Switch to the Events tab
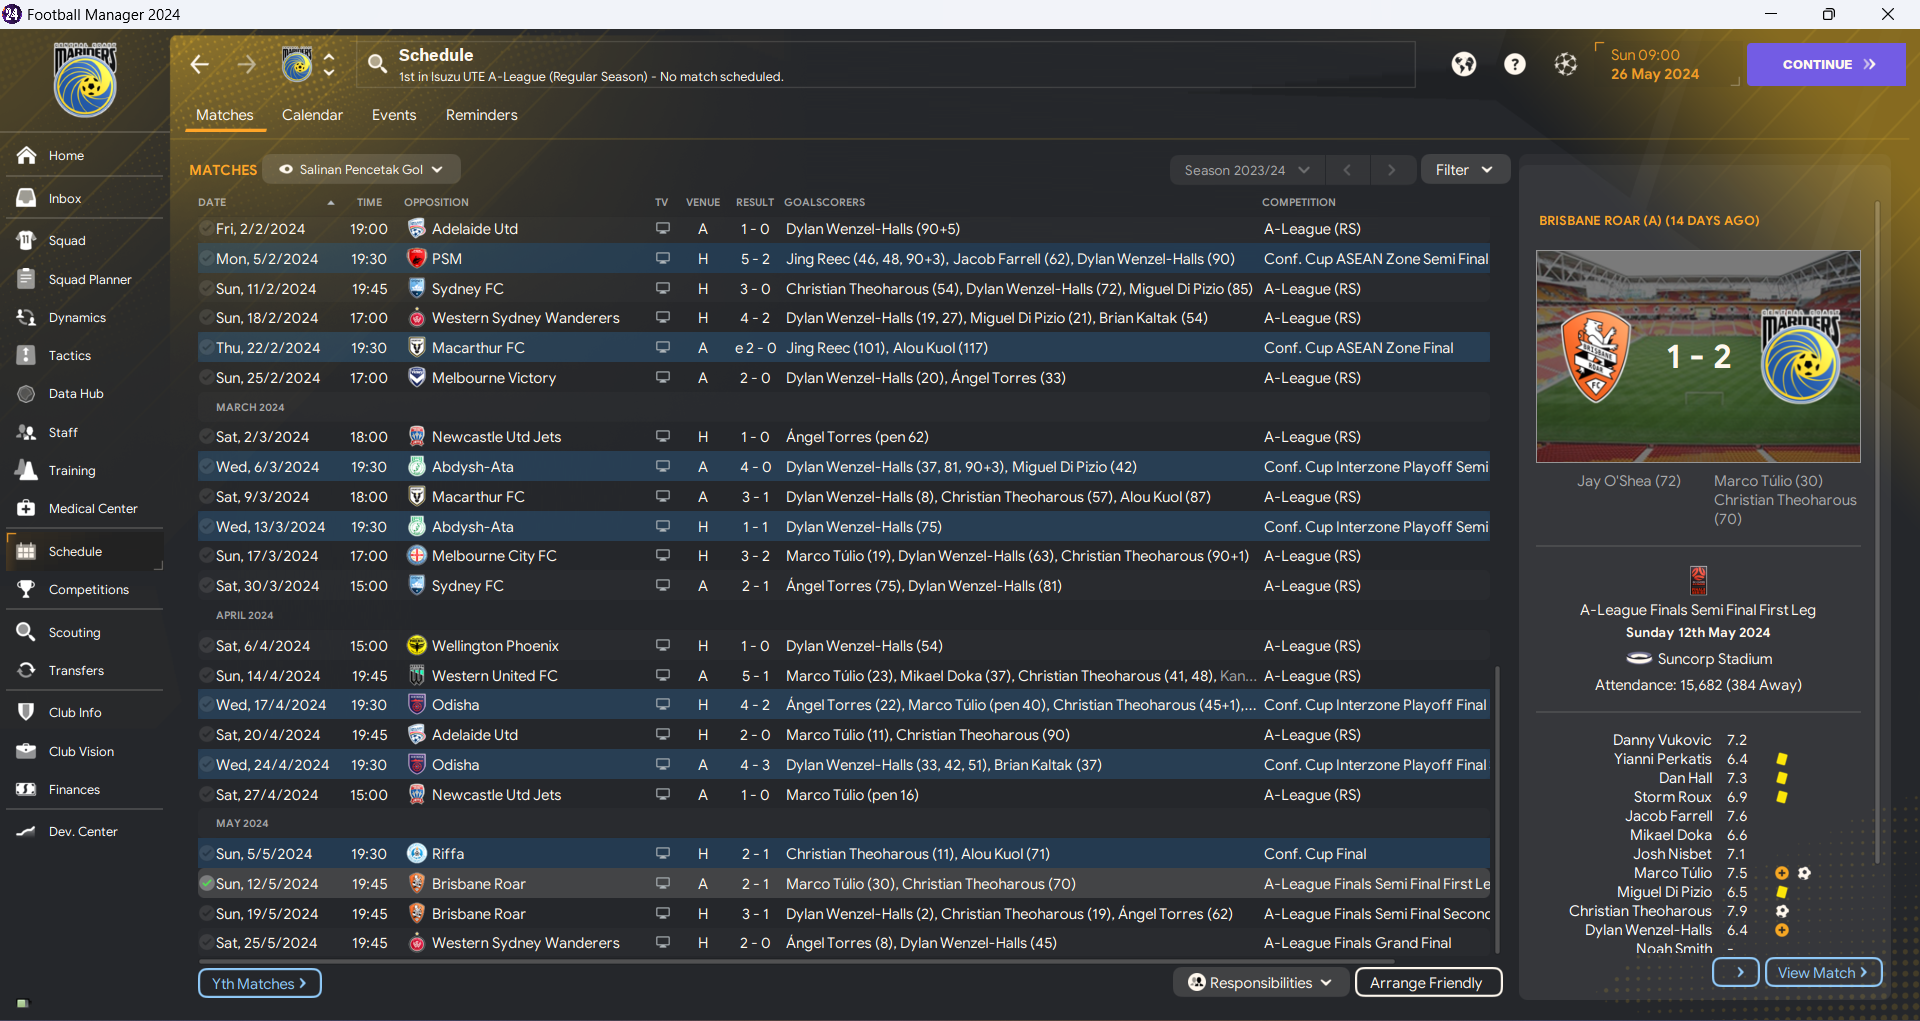The width and height of the screenshot is (1920, 1021). 394,115
